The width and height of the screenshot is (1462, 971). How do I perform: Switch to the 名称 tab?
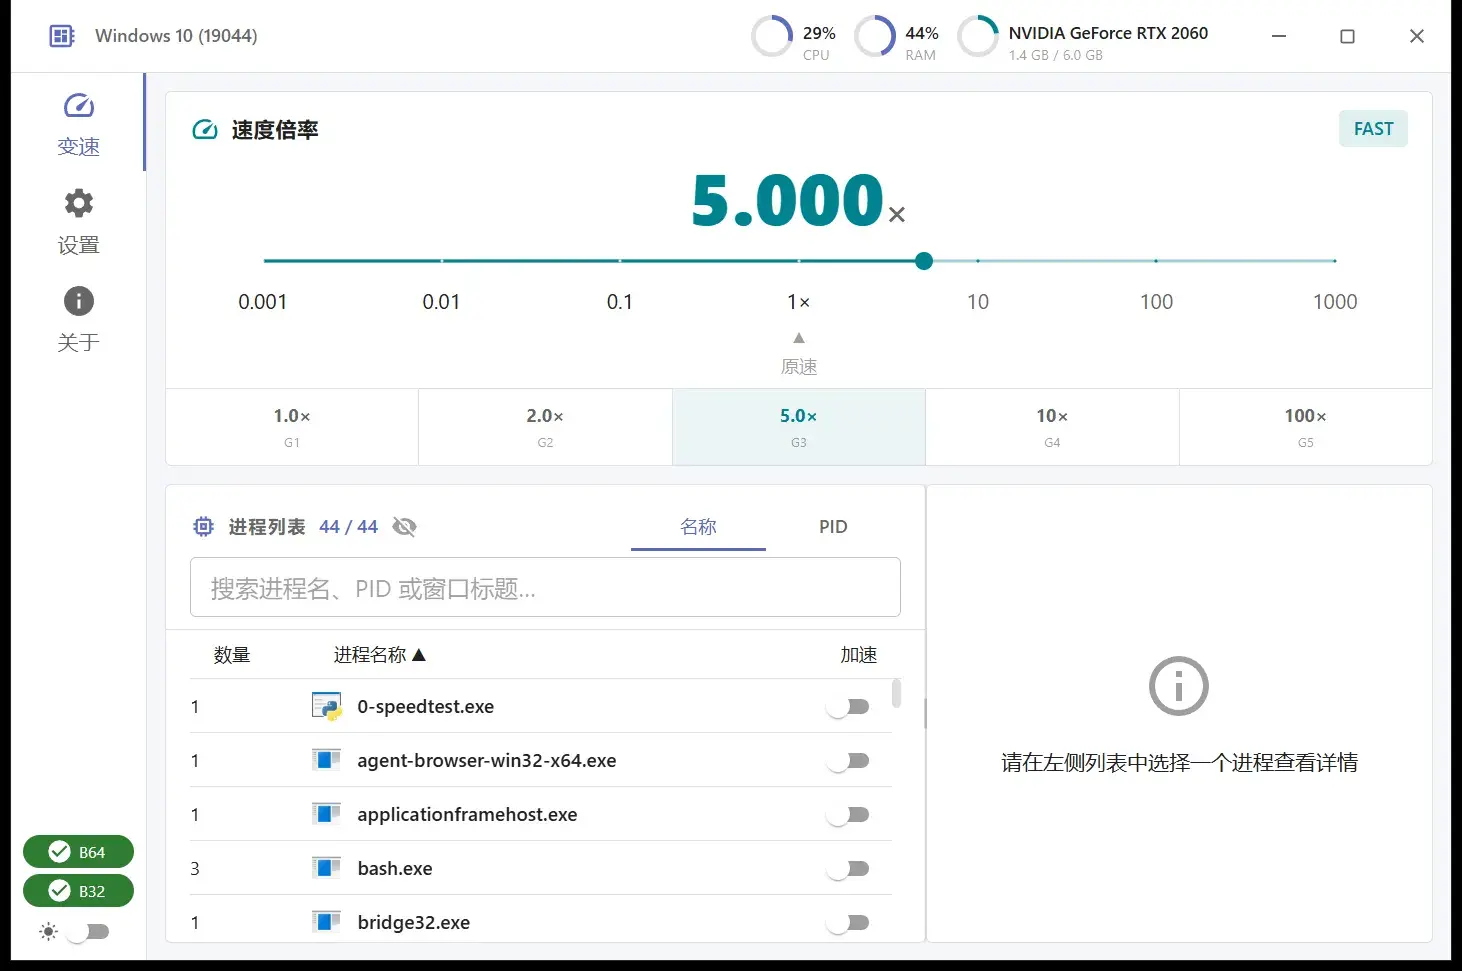coord(698,527)
